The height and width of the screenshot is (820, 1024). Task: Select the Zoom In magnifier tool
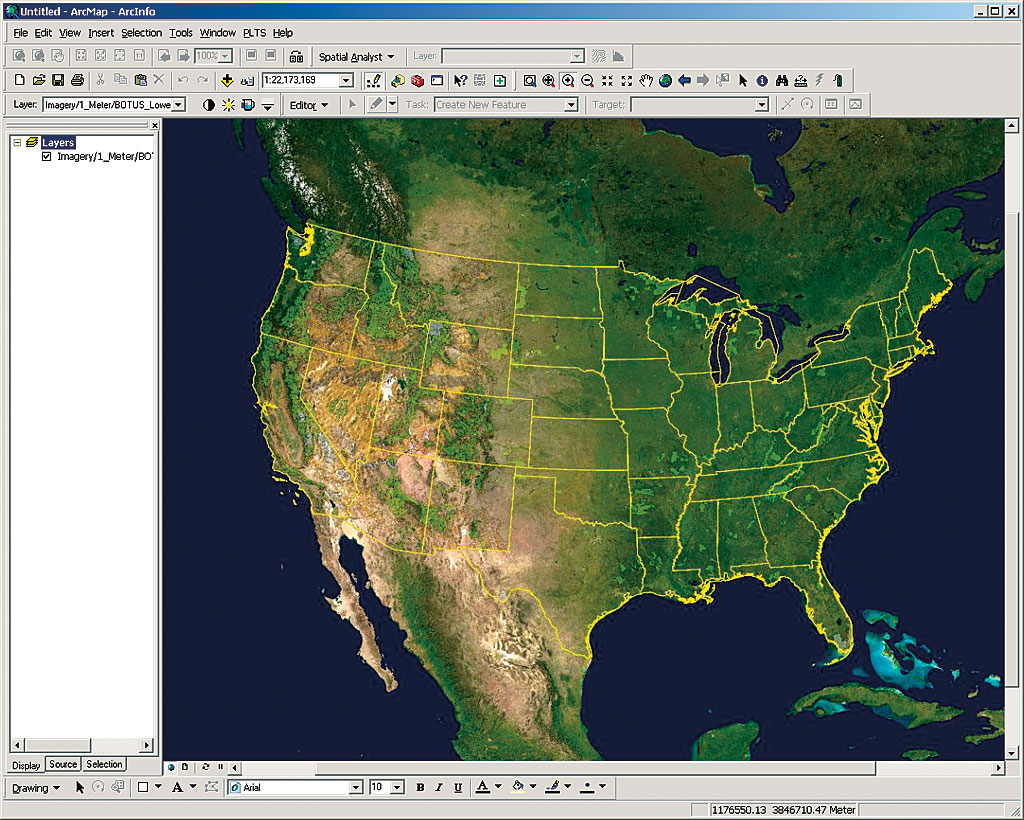tap(568, 80)
